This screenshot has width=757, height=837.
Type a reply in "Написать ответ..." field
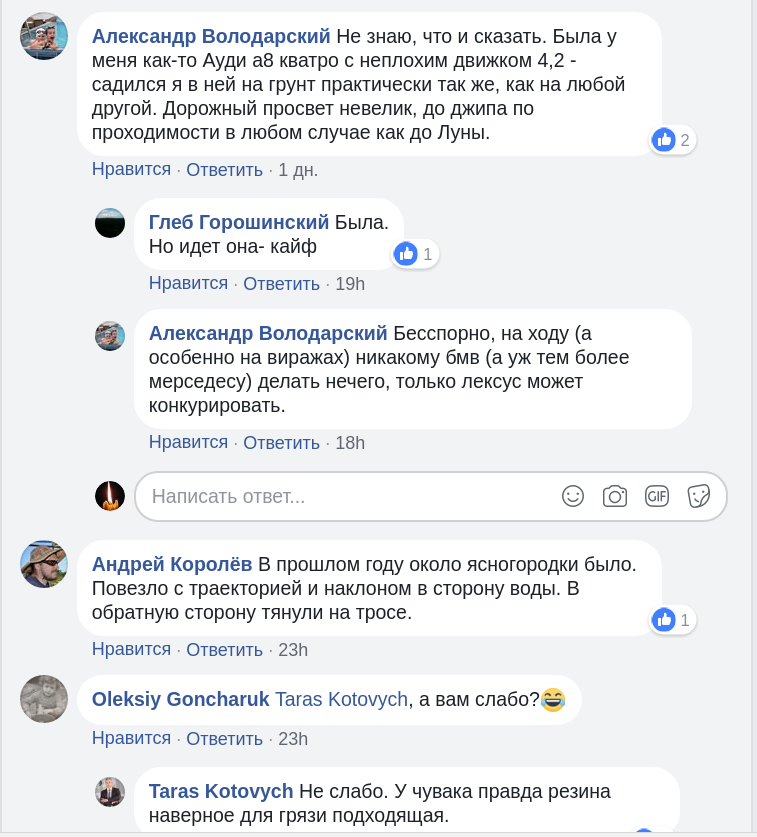[x=350, y=496]
